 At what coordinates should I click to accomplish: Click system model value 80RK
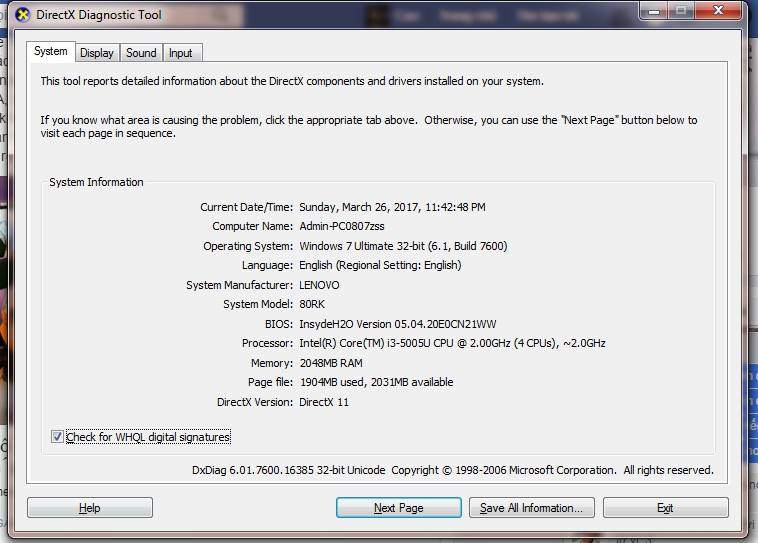pyautogui.click(x=312, y=304)
